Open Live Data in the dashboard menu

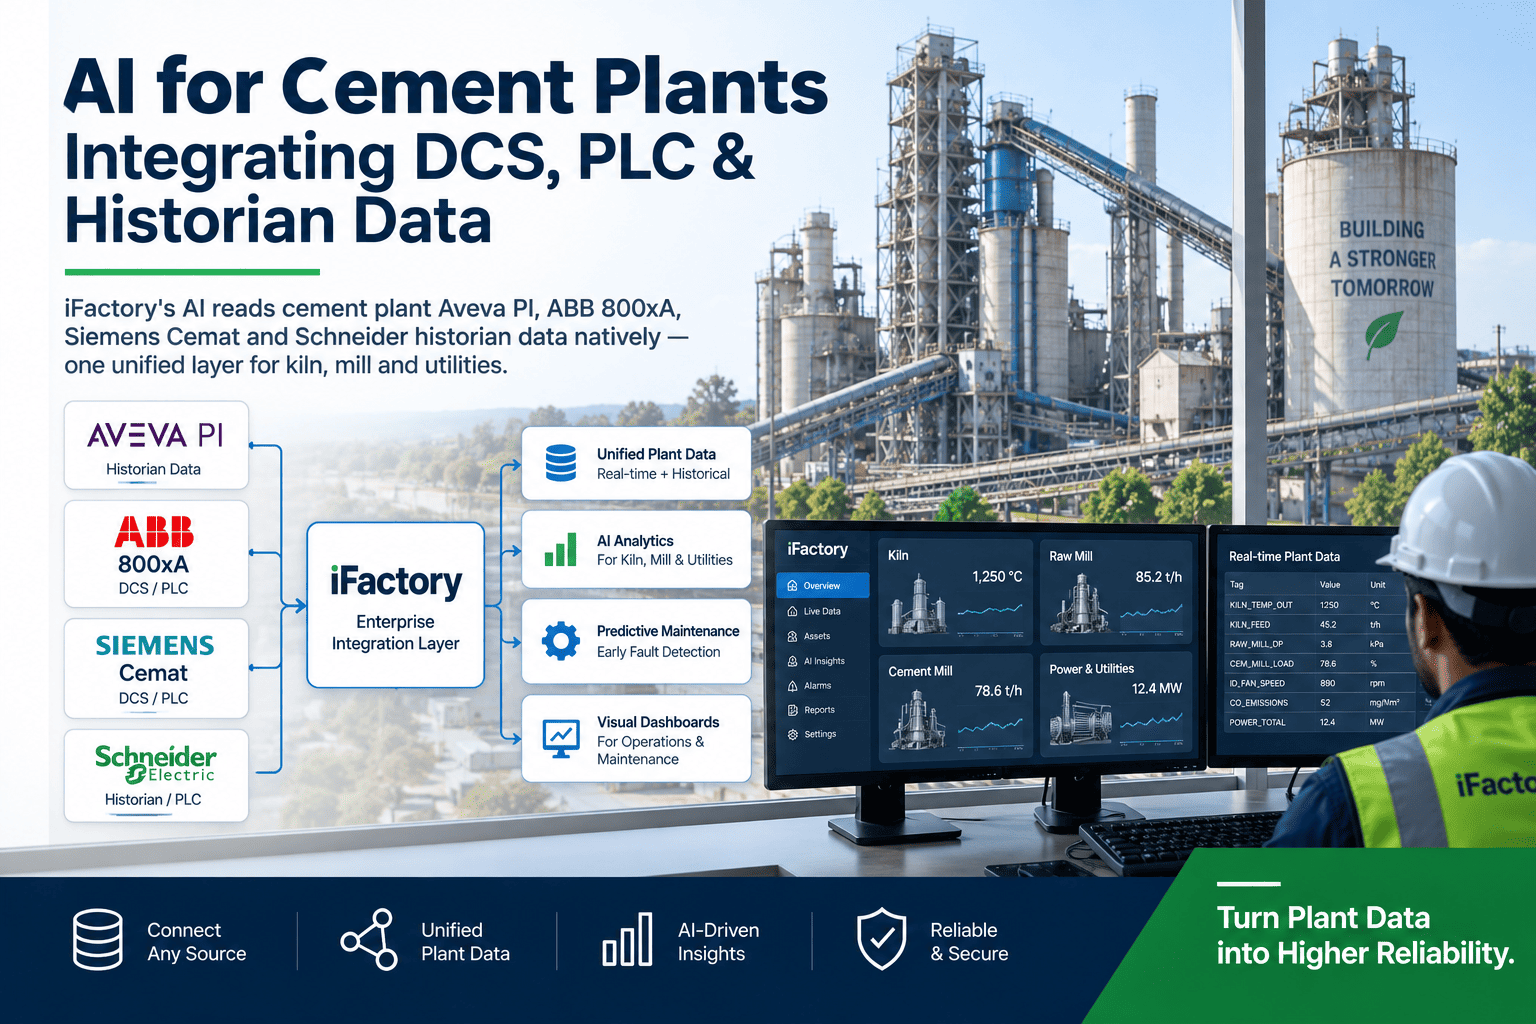click(823, 611)
